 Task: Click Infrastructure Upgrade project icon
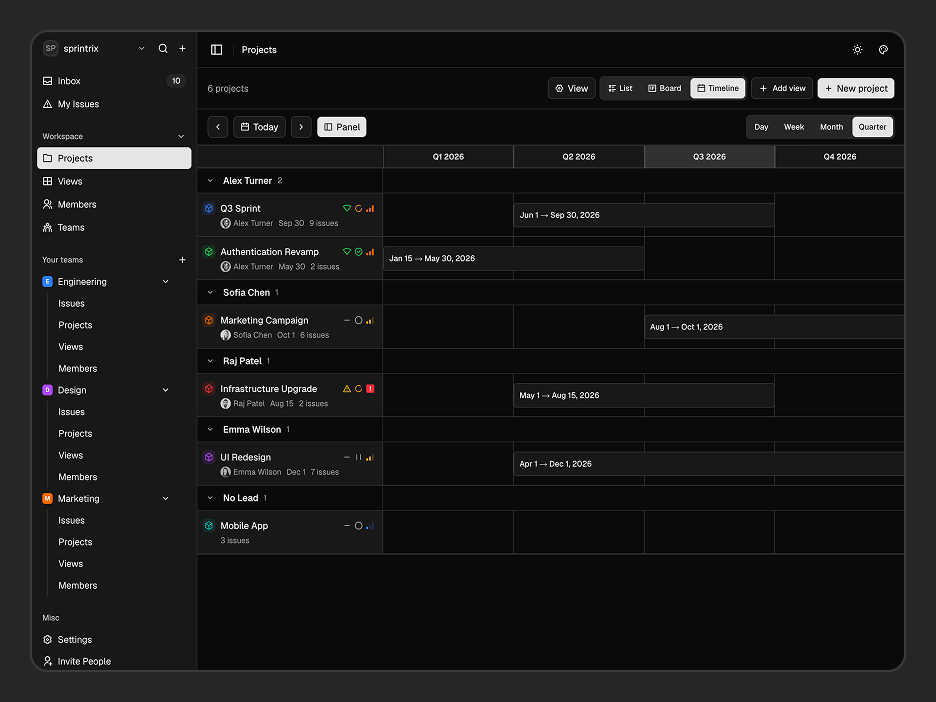209,389
